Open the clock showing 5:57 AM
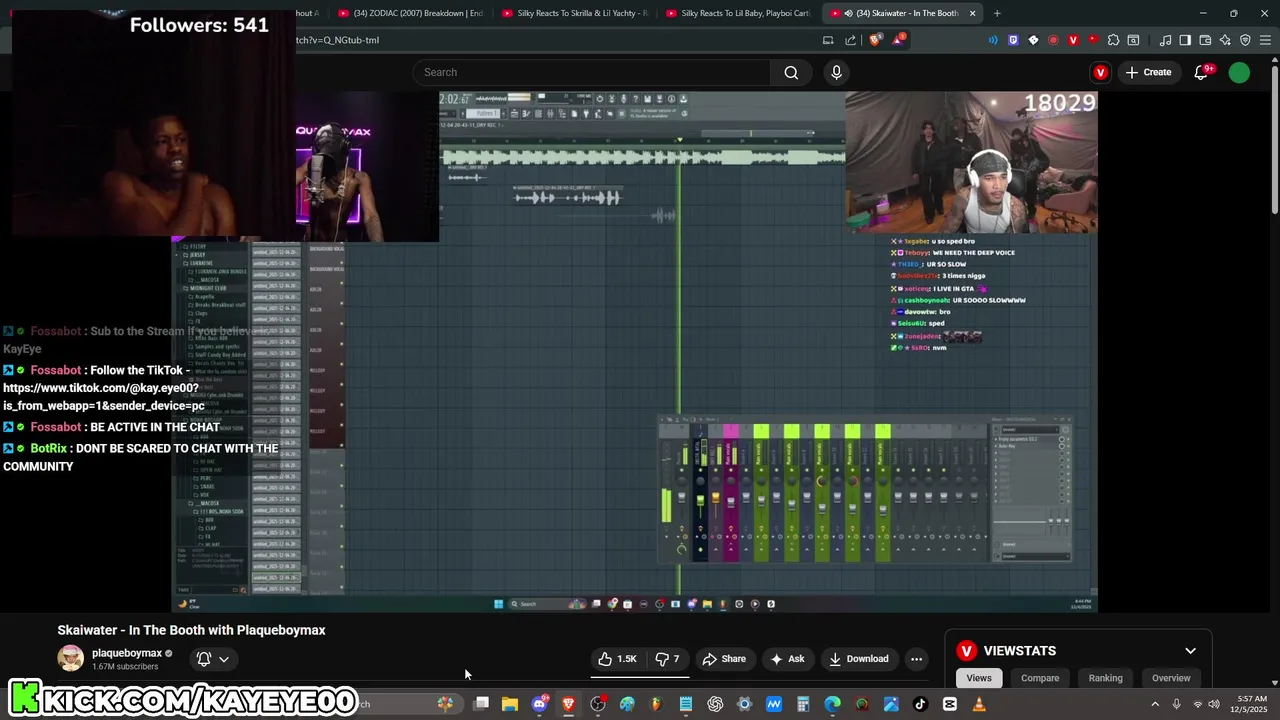Screen dimensions: 1280x720 (x=1252, y=704)
